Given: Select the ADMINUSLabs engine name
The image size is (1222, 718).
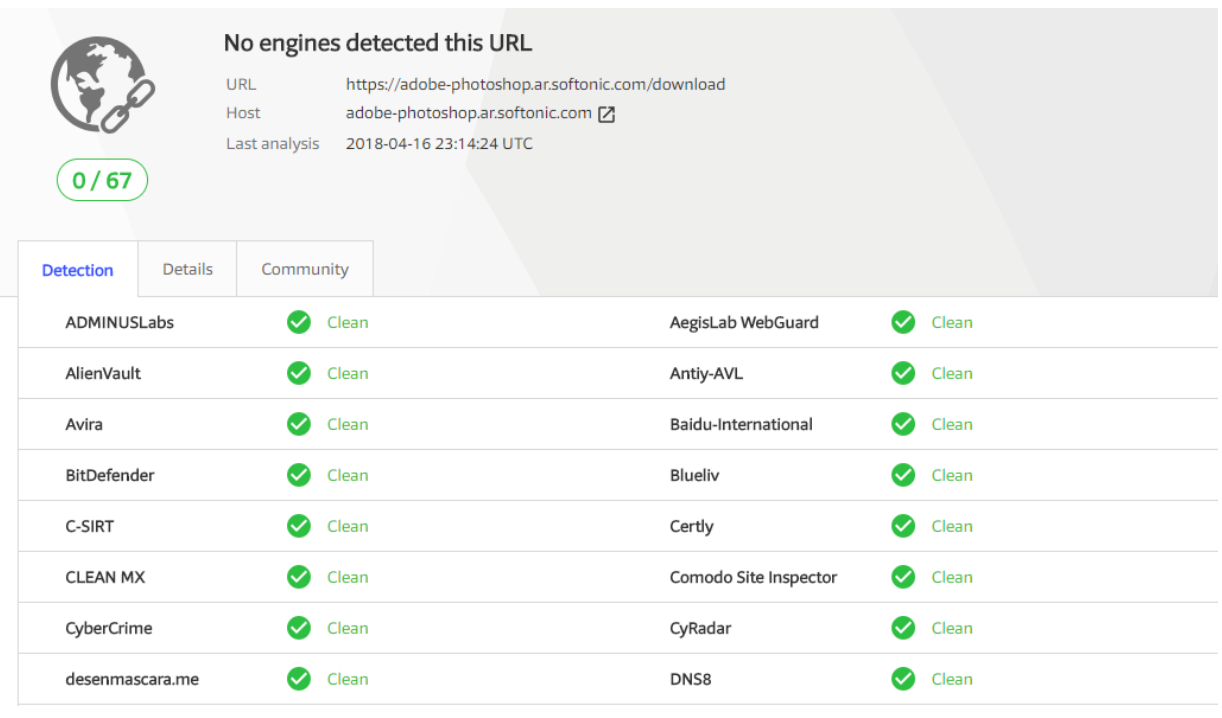Looking at the screenshot, I should (119, 322).
